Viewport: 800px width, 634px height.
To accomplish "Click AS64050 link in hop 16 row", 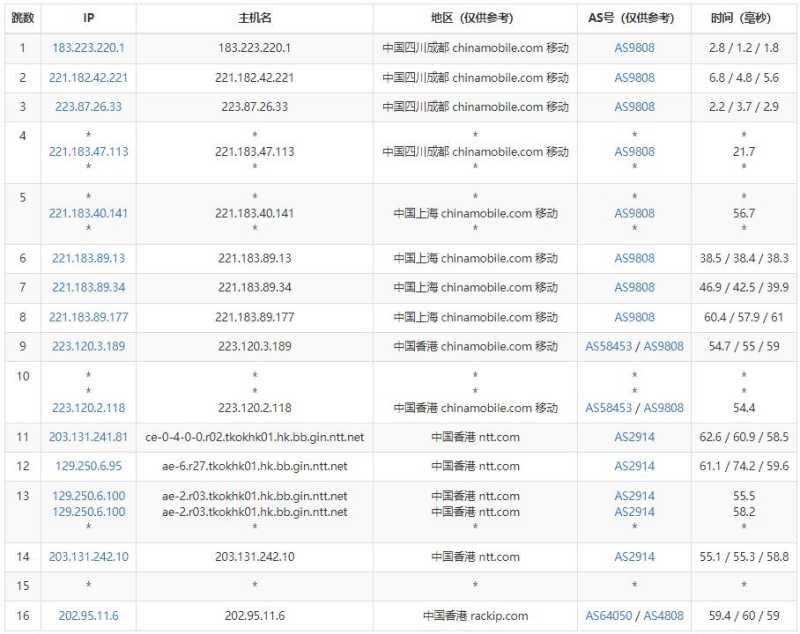I will click(x=608, y=616).
